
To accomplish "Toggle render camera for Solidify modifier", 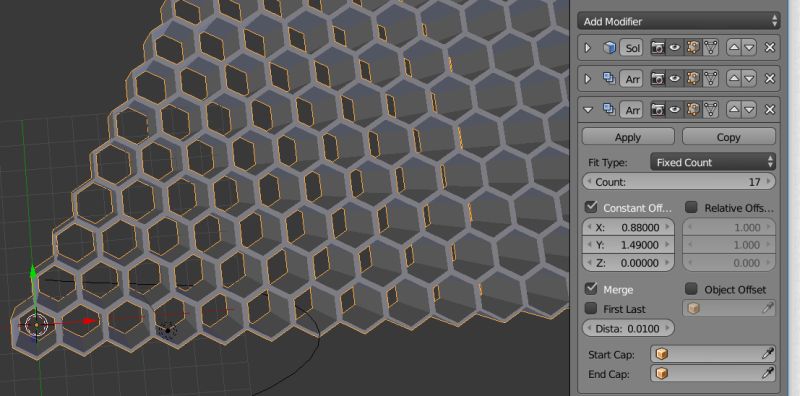I will [x=658, y=48].
